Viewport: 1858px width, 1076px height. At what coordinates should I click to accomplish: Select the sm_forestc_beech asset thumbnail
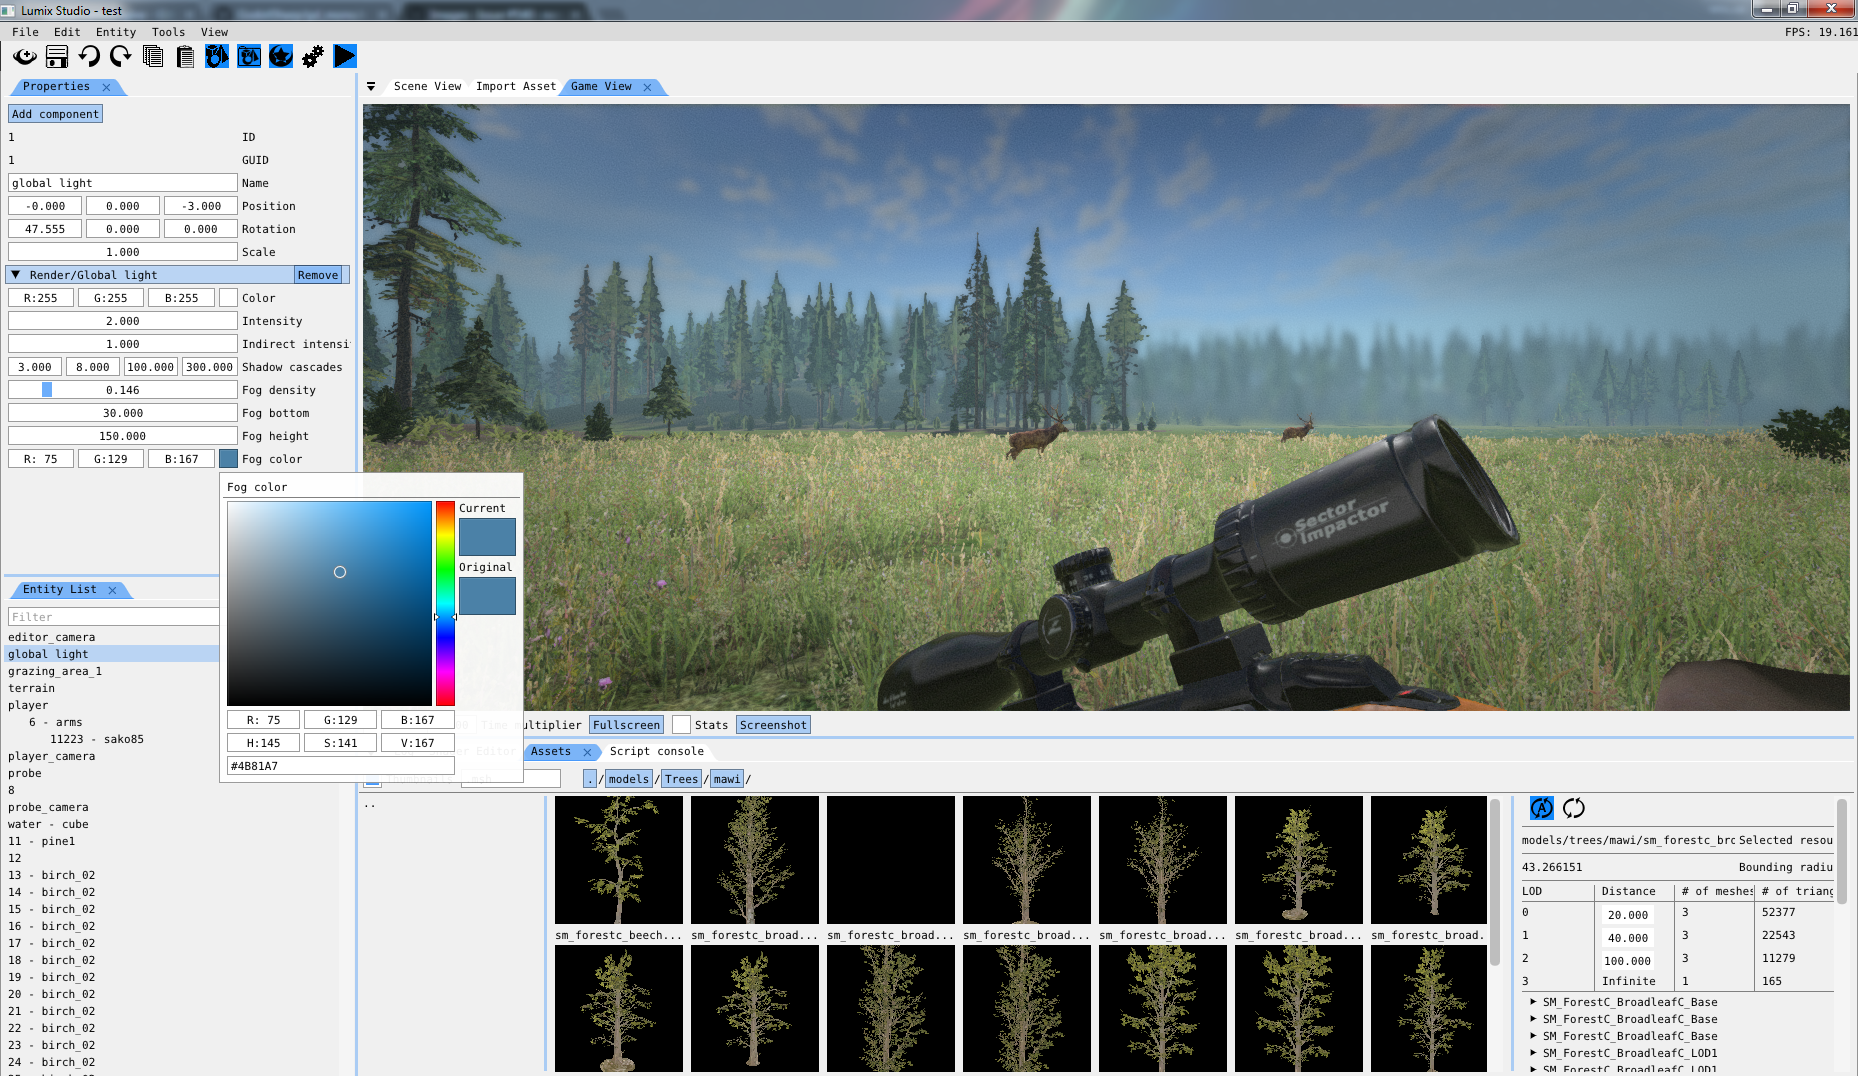click(x=619, y=860)
